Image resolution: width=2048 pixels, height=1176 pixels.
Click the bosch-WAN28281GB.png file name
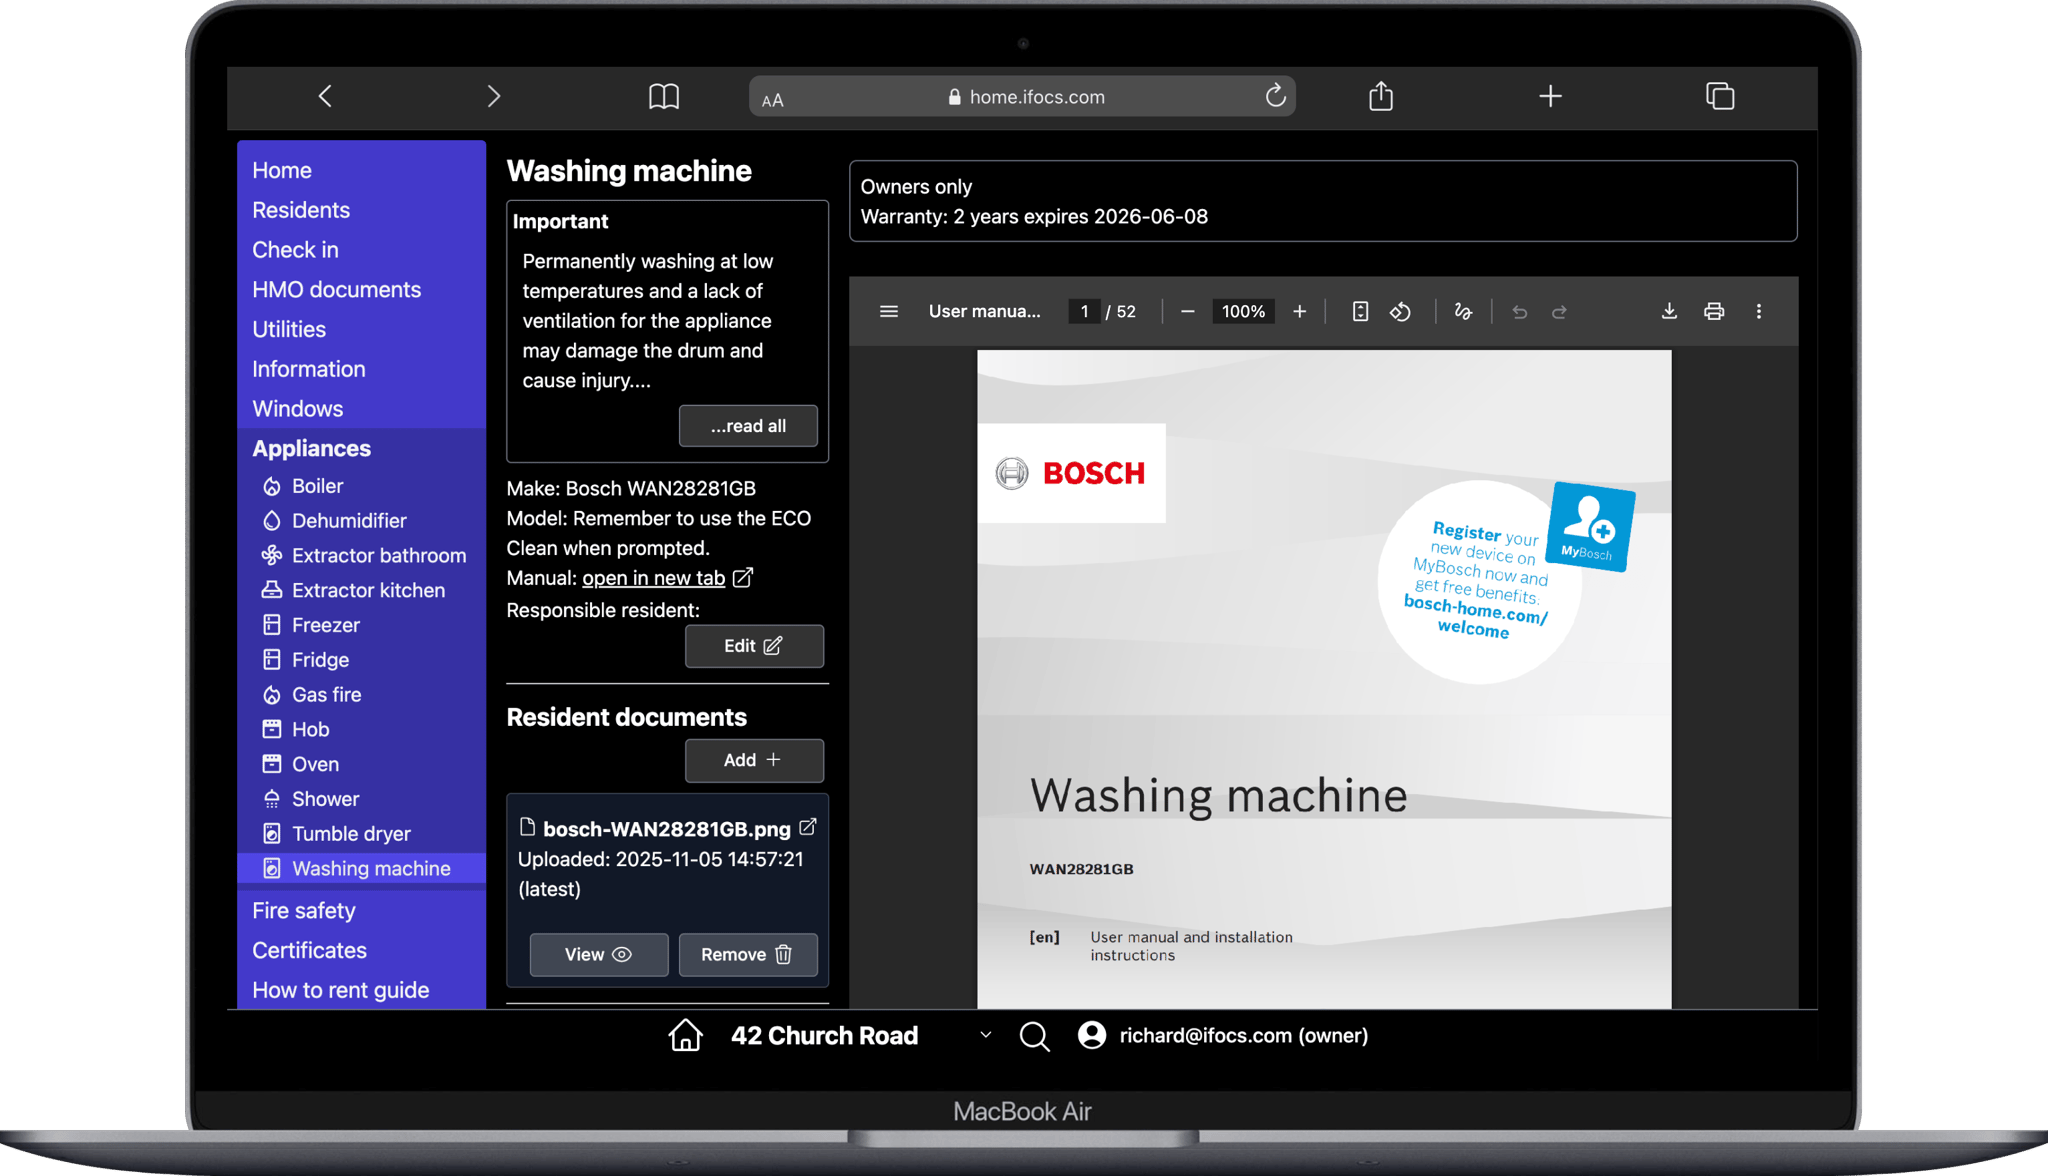pyautogui.click(x=667, y=829)
